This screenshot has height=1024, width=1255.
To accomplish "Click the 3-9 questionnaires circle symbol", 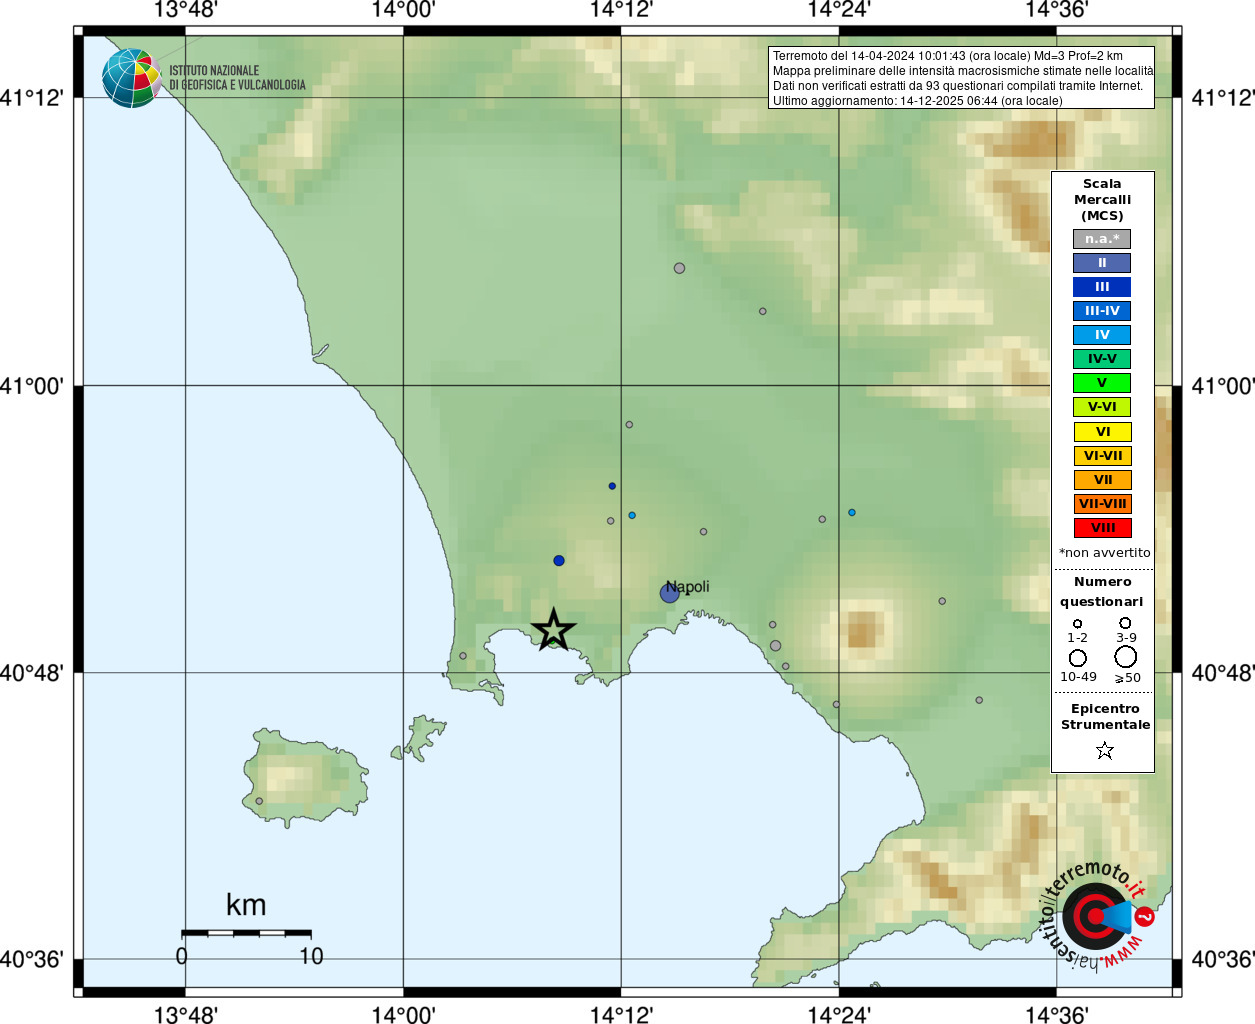I will (1125, 623).
